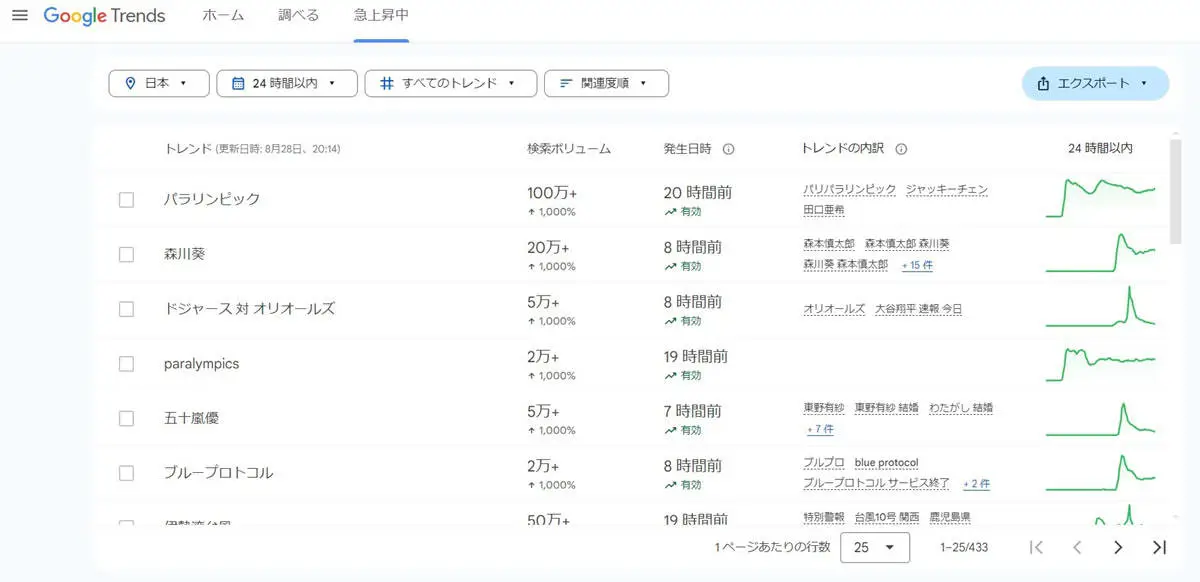Click the 20 時間前 start time
Screen dimensions: 1200x582
pyautogui.click(x=697, y=193)
